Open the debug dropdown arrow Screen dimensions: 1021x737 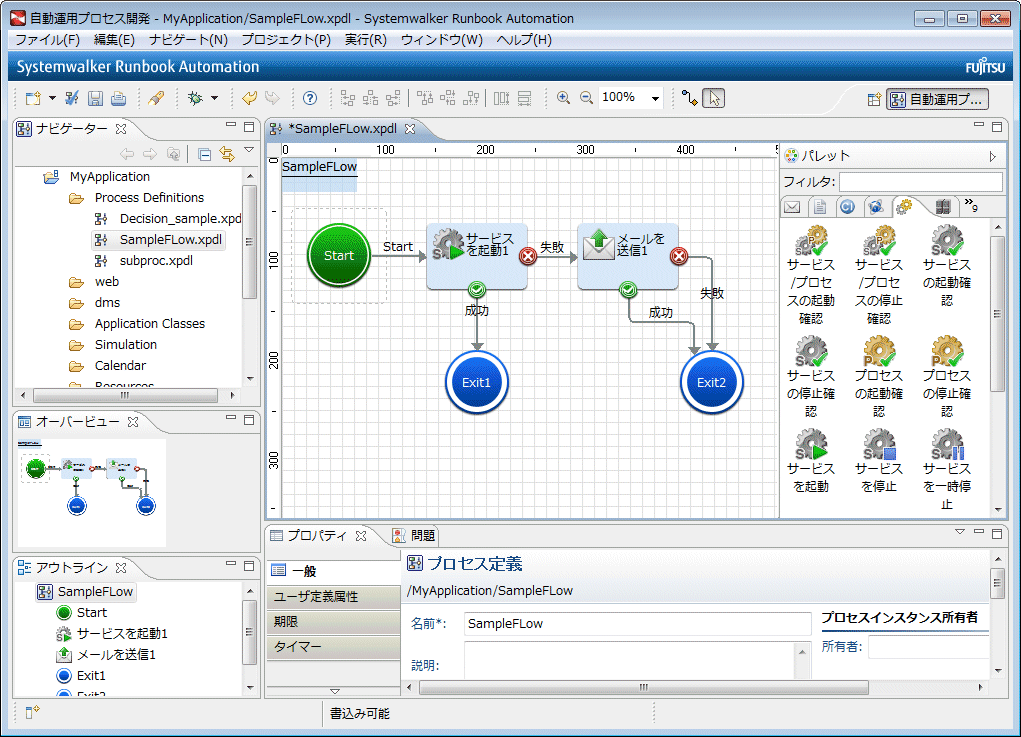pyautogui.click(x=214, y=98)
